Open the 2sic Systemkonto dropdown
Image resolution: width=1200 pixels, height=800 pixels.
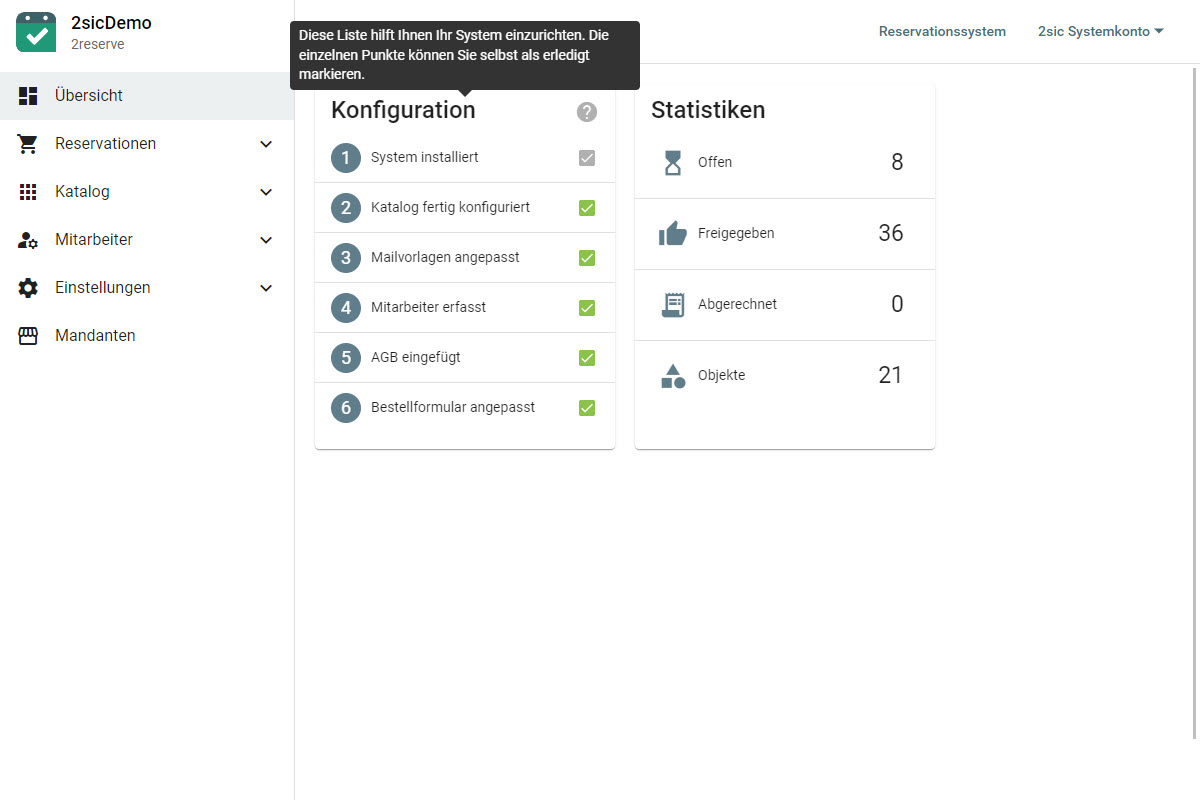[x=1100, y=31]
